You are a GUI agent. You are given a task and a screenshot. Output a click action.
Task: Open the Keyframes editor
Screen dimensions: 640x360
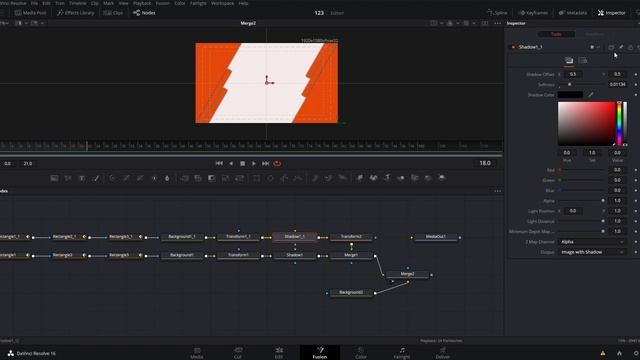pos(533,13)
